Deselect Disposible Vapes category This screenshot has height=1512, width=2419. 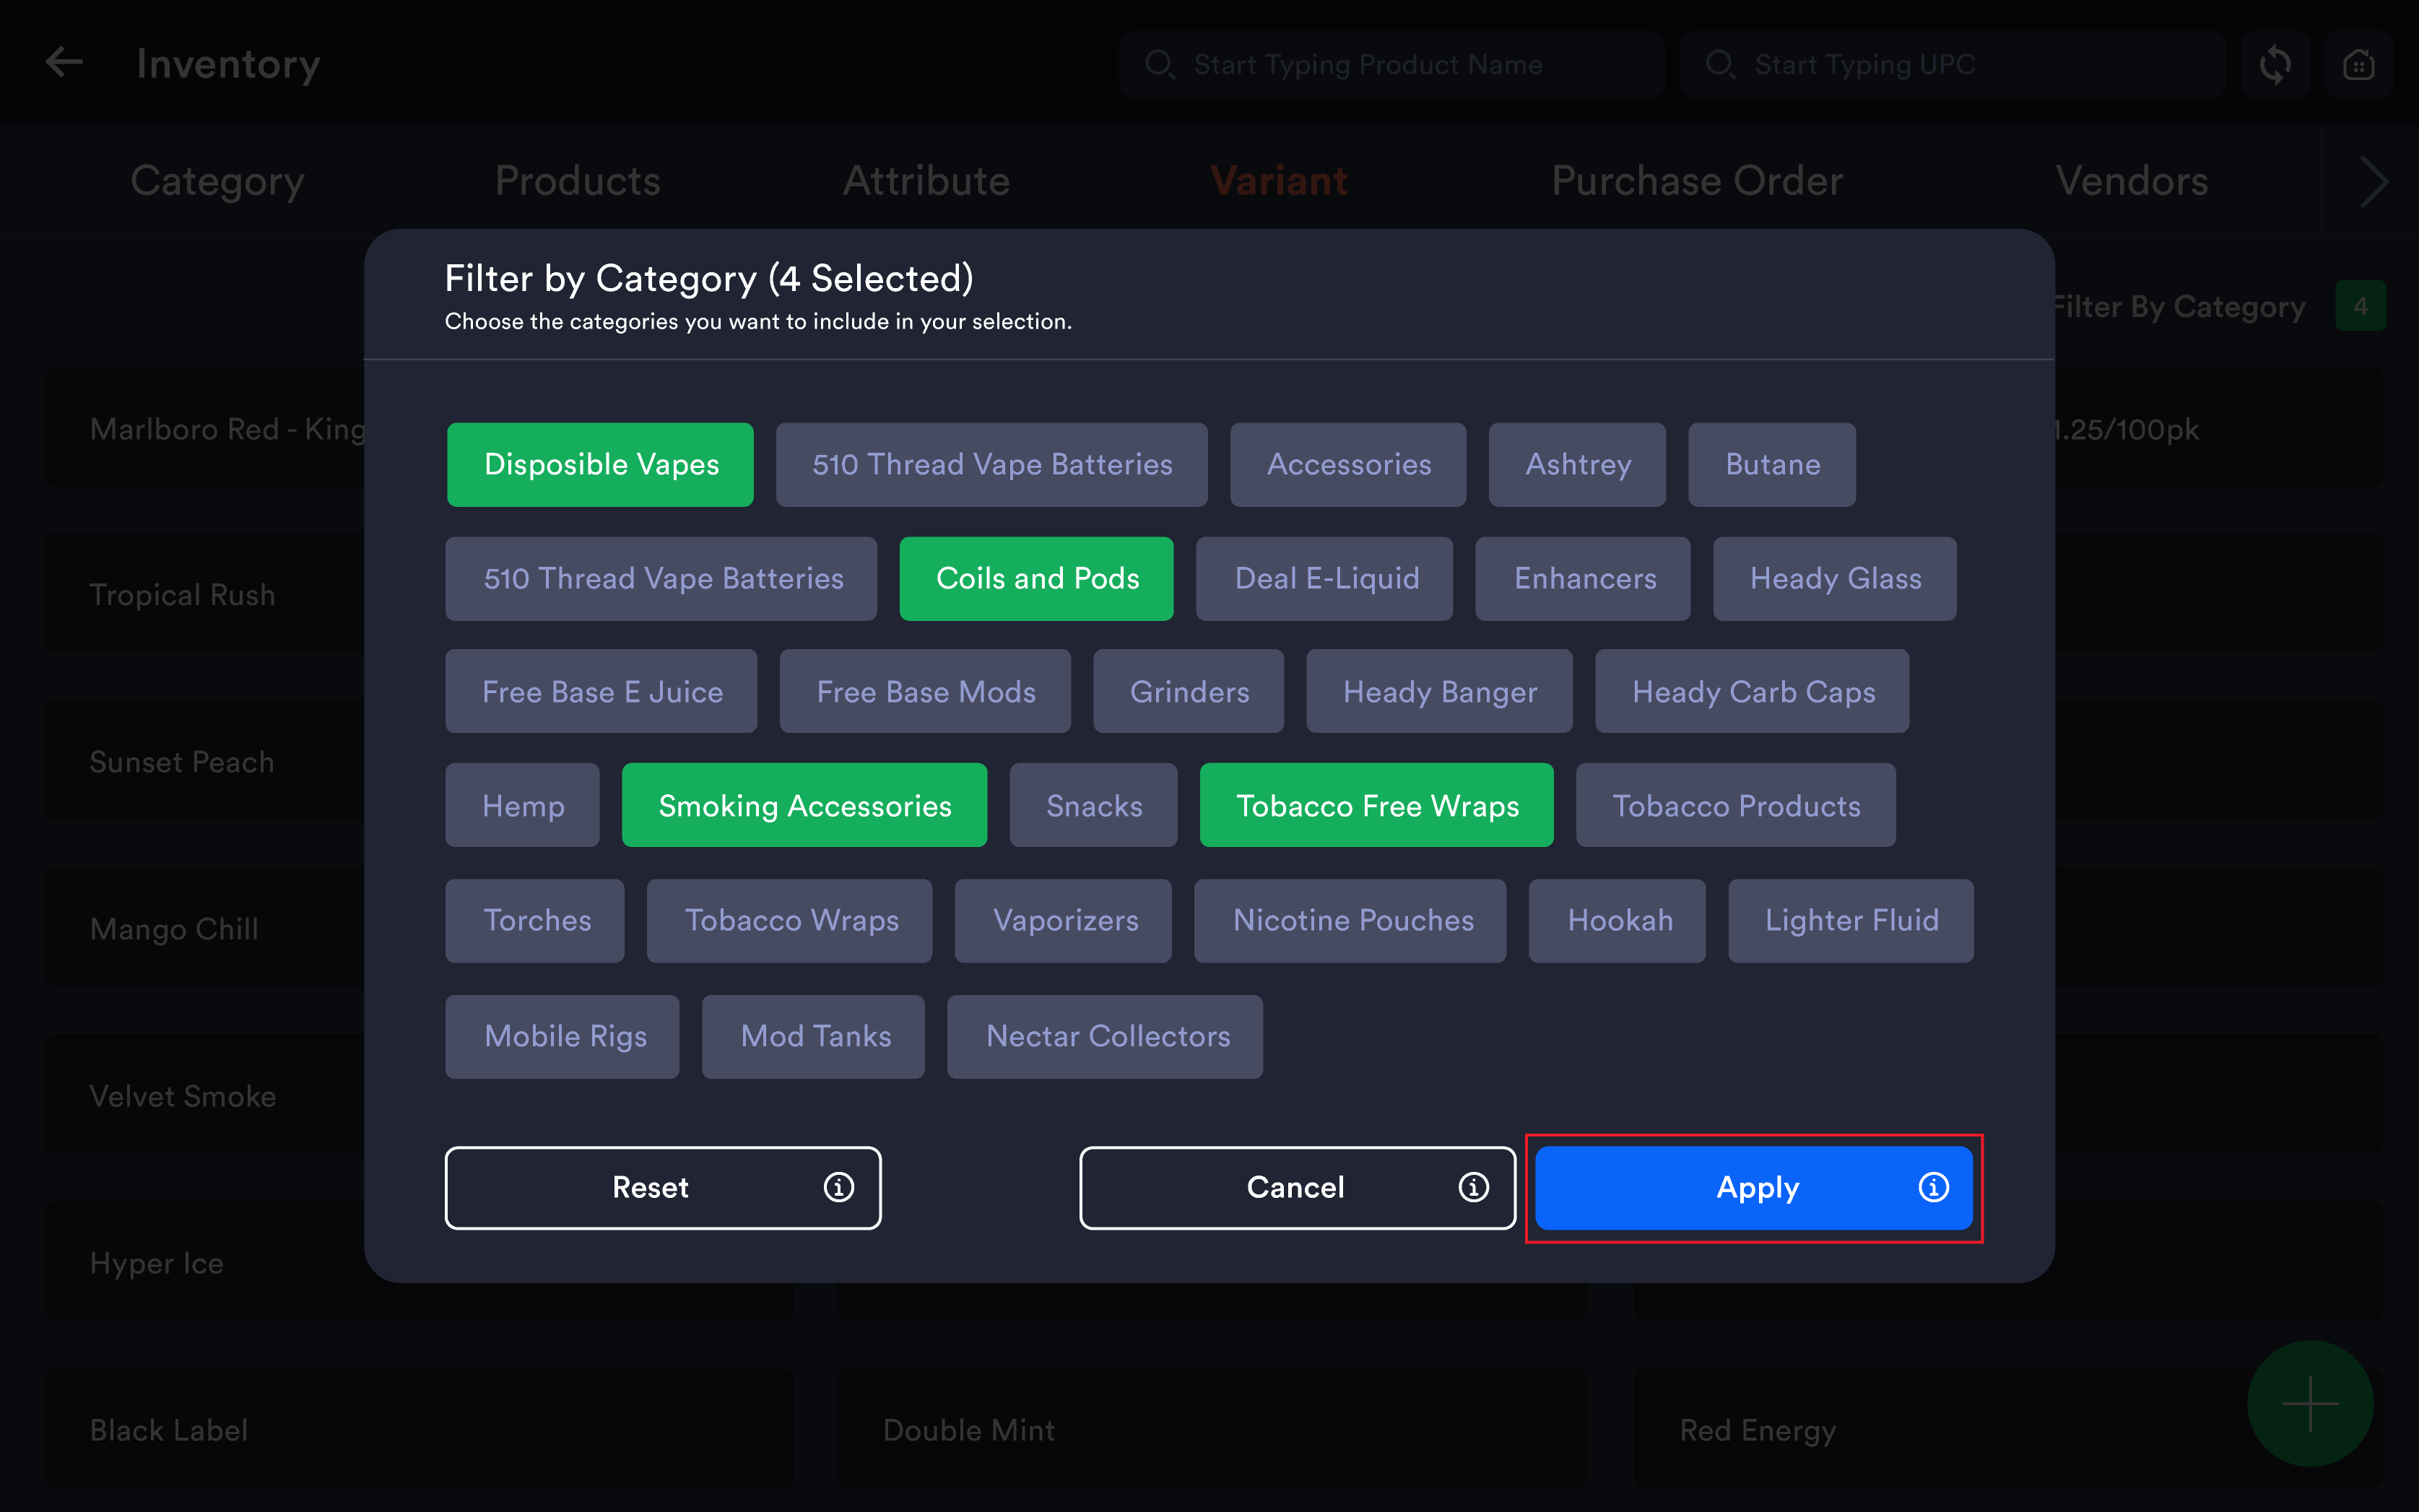[x=600, y=465]
